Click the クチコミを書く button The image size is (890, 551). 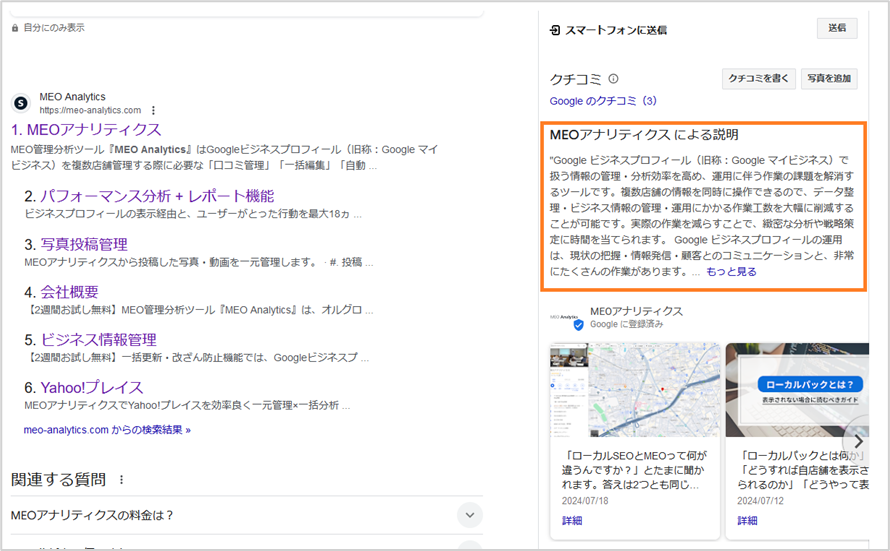[758, 78]
